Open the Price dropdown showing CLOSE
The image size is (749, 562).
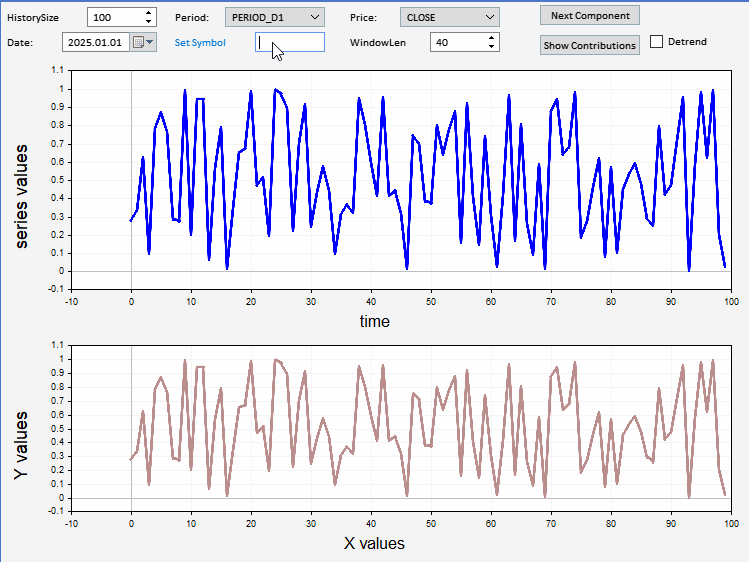coord(449,17)
